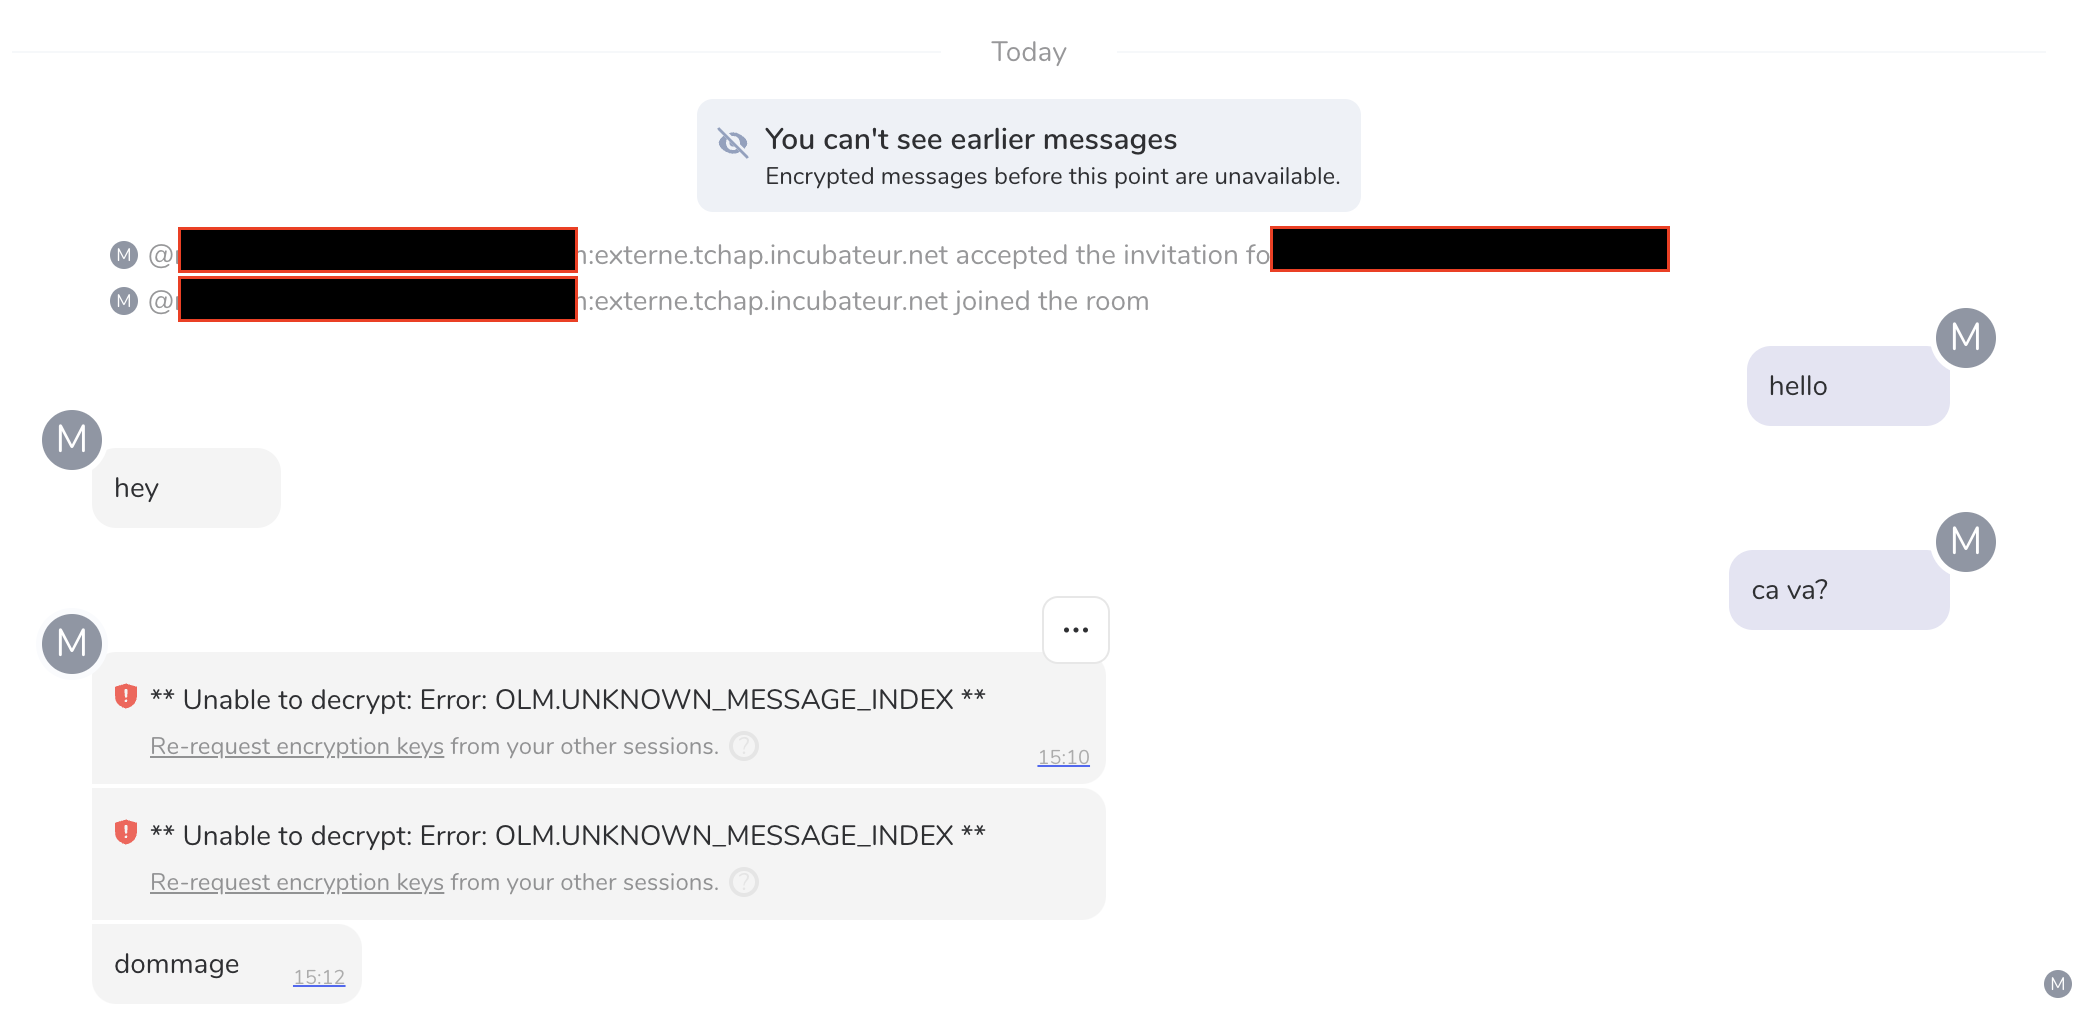Select the "dommage" message bubble
The image size is (2074, 1034).
(x=177, y=963)
